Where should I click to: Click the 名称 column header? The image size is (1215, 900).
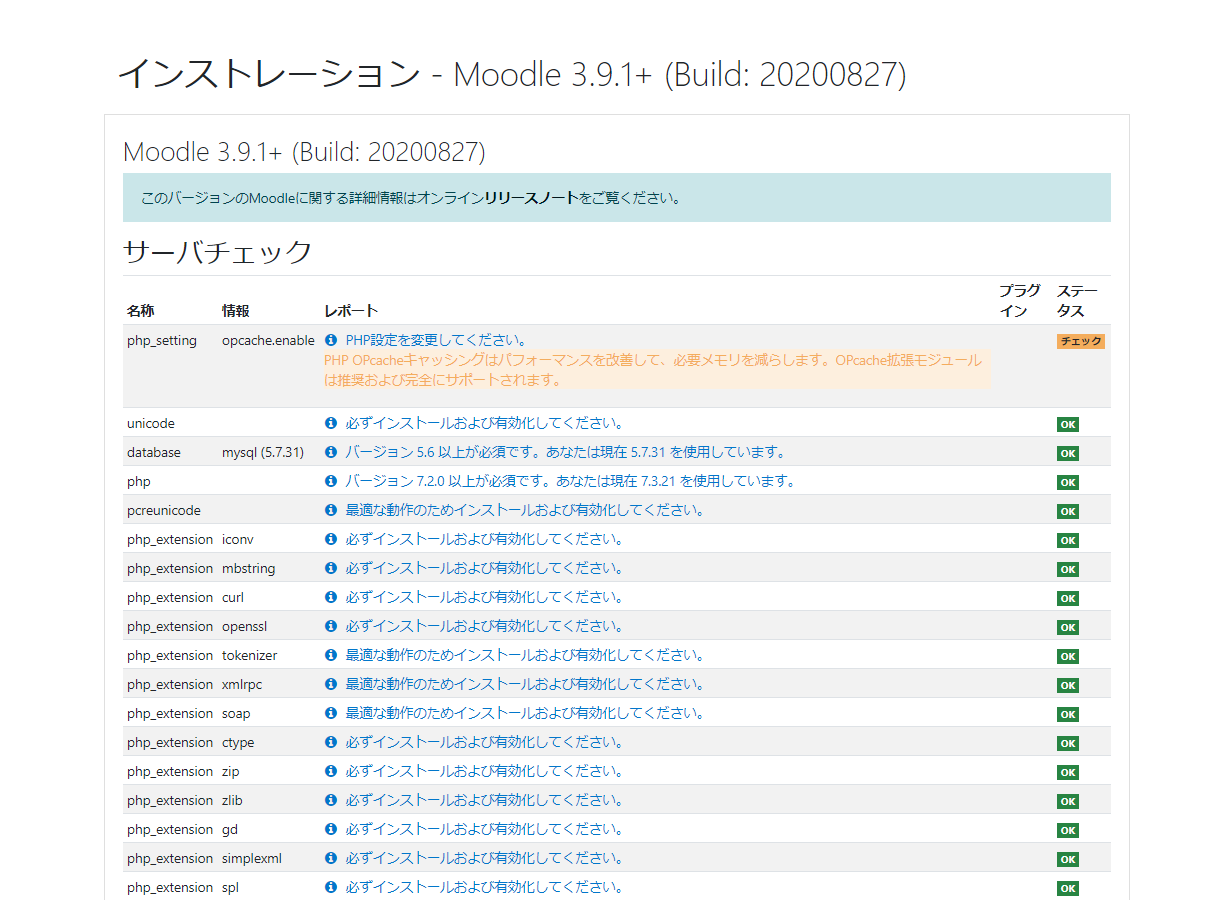click(x=141, y=310)
